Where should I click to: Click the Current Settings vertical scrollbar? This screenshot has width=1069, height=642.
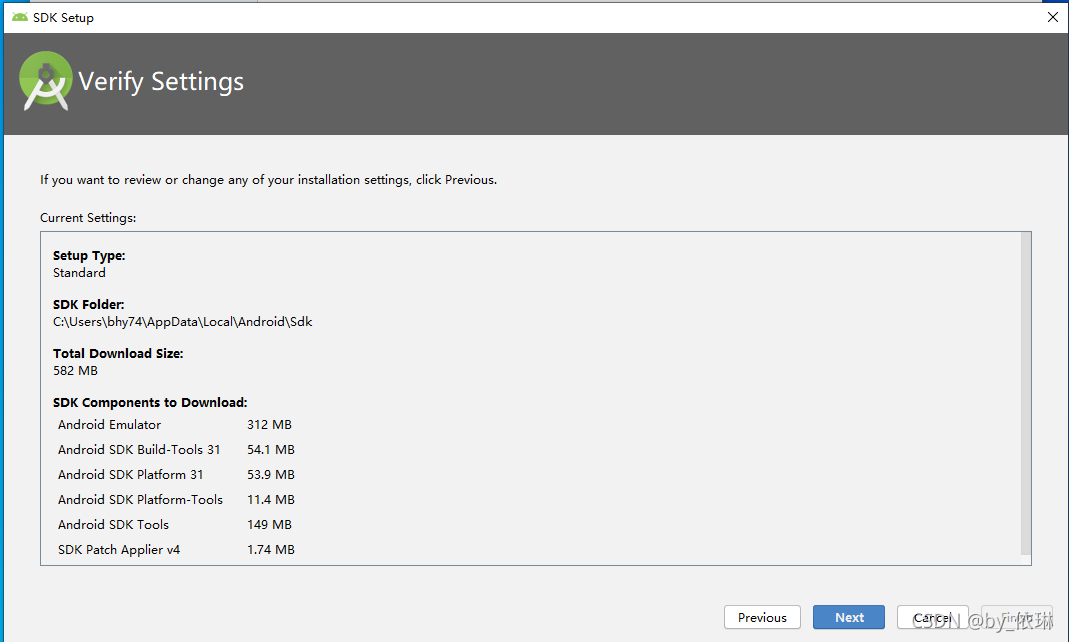(x=1025, y=395)
